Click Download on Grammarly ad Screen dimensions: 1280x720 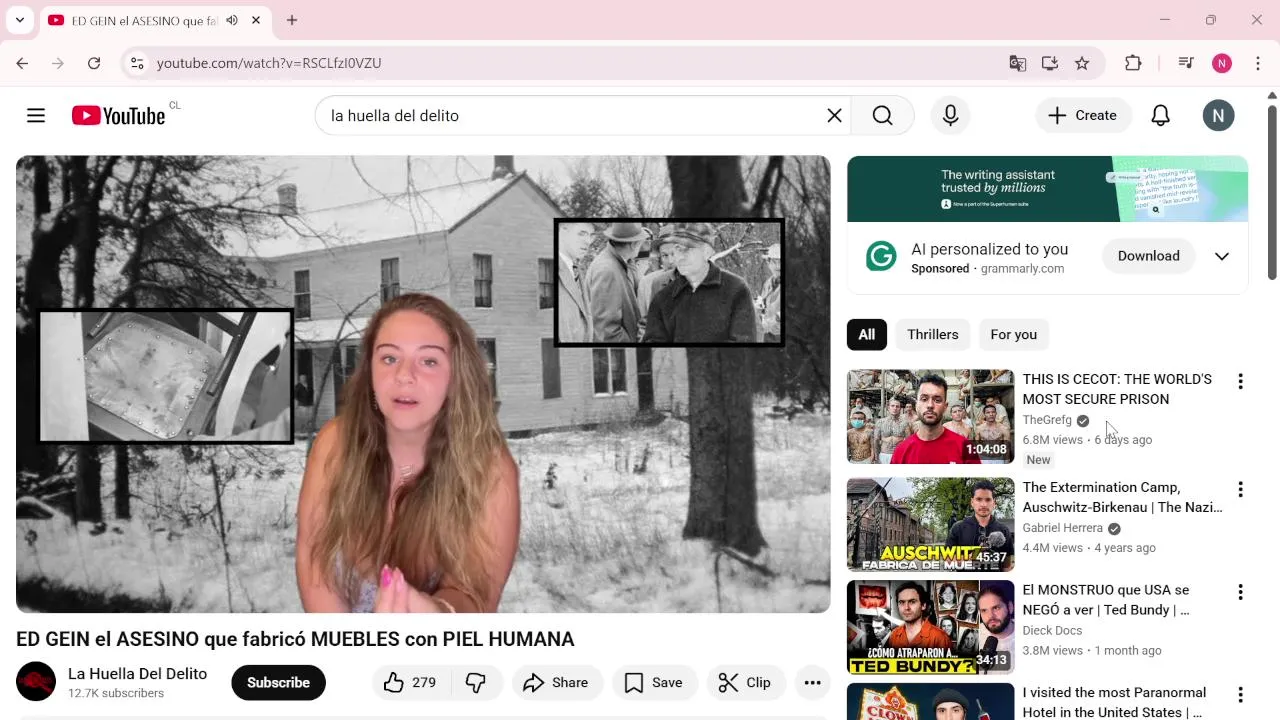click(1149, 256)
